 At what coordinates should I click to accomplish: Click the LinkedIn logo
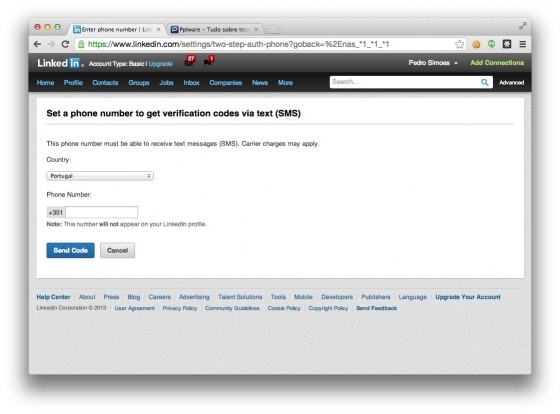point(60,63)
